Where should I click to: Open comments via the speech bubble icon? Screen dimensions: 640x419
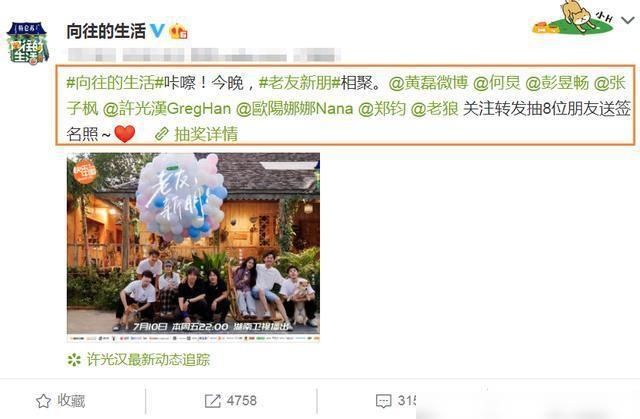point(383,401)
